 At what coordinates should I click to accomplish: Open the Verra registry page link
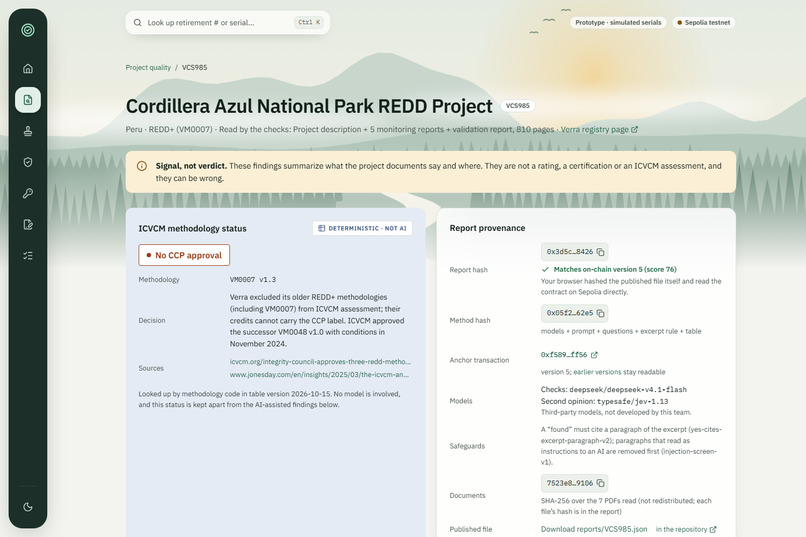tap(599, 129)
